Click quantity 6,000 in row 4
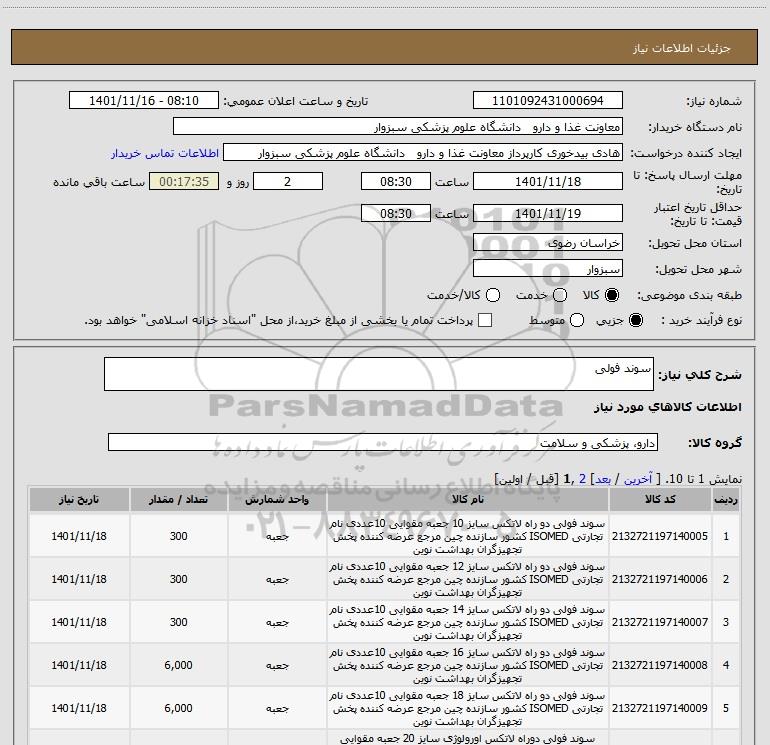Viewport: 770px width, 745px height. tap(178, 665)
